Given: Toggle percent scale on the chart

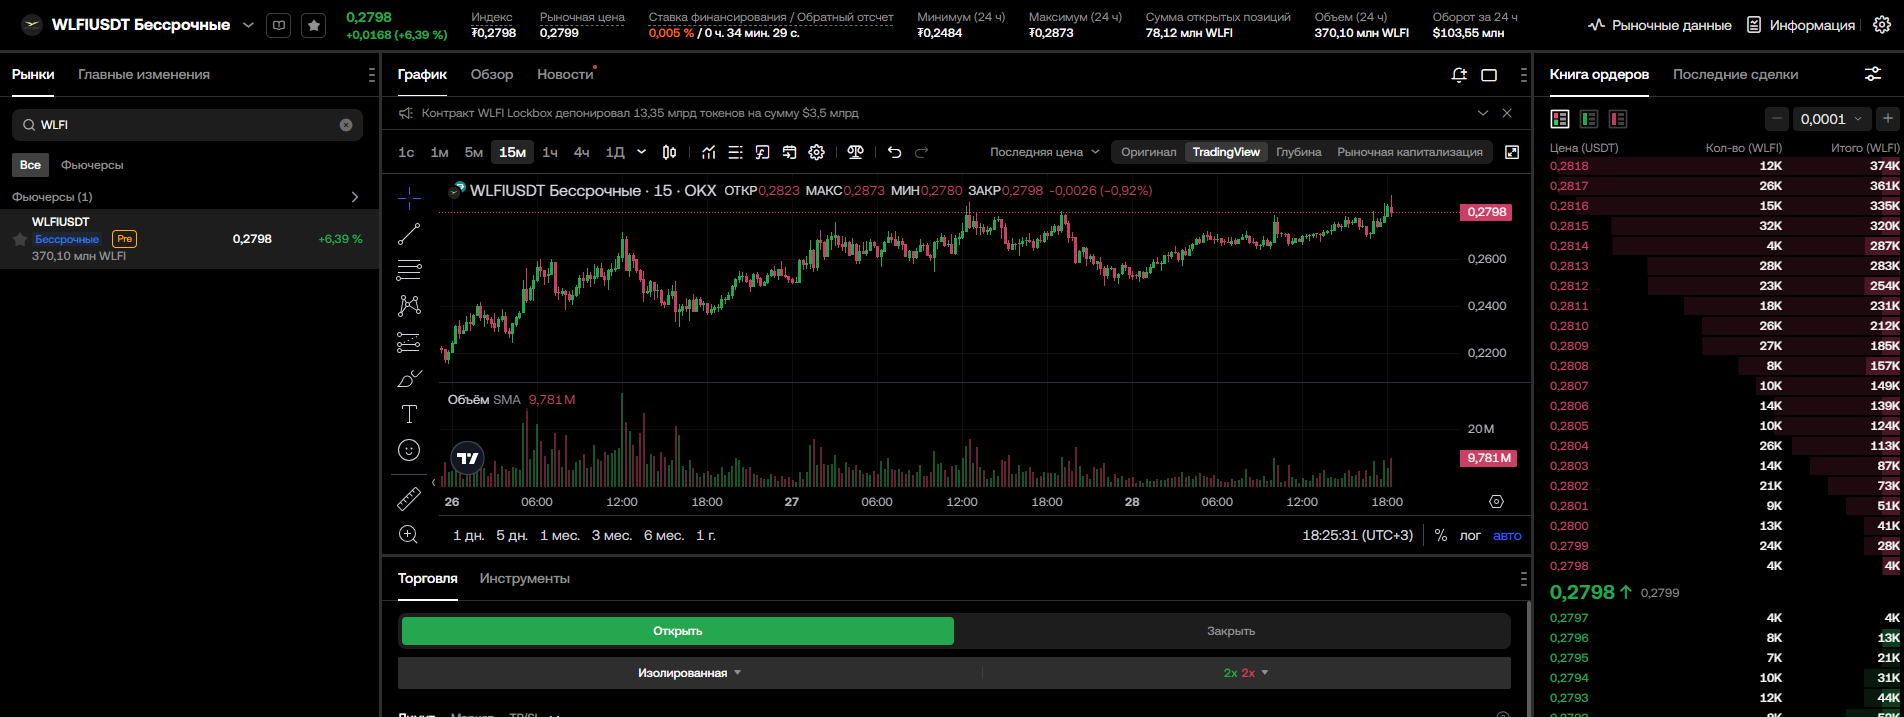Looking at the screenshot, I should [1441, 535].
